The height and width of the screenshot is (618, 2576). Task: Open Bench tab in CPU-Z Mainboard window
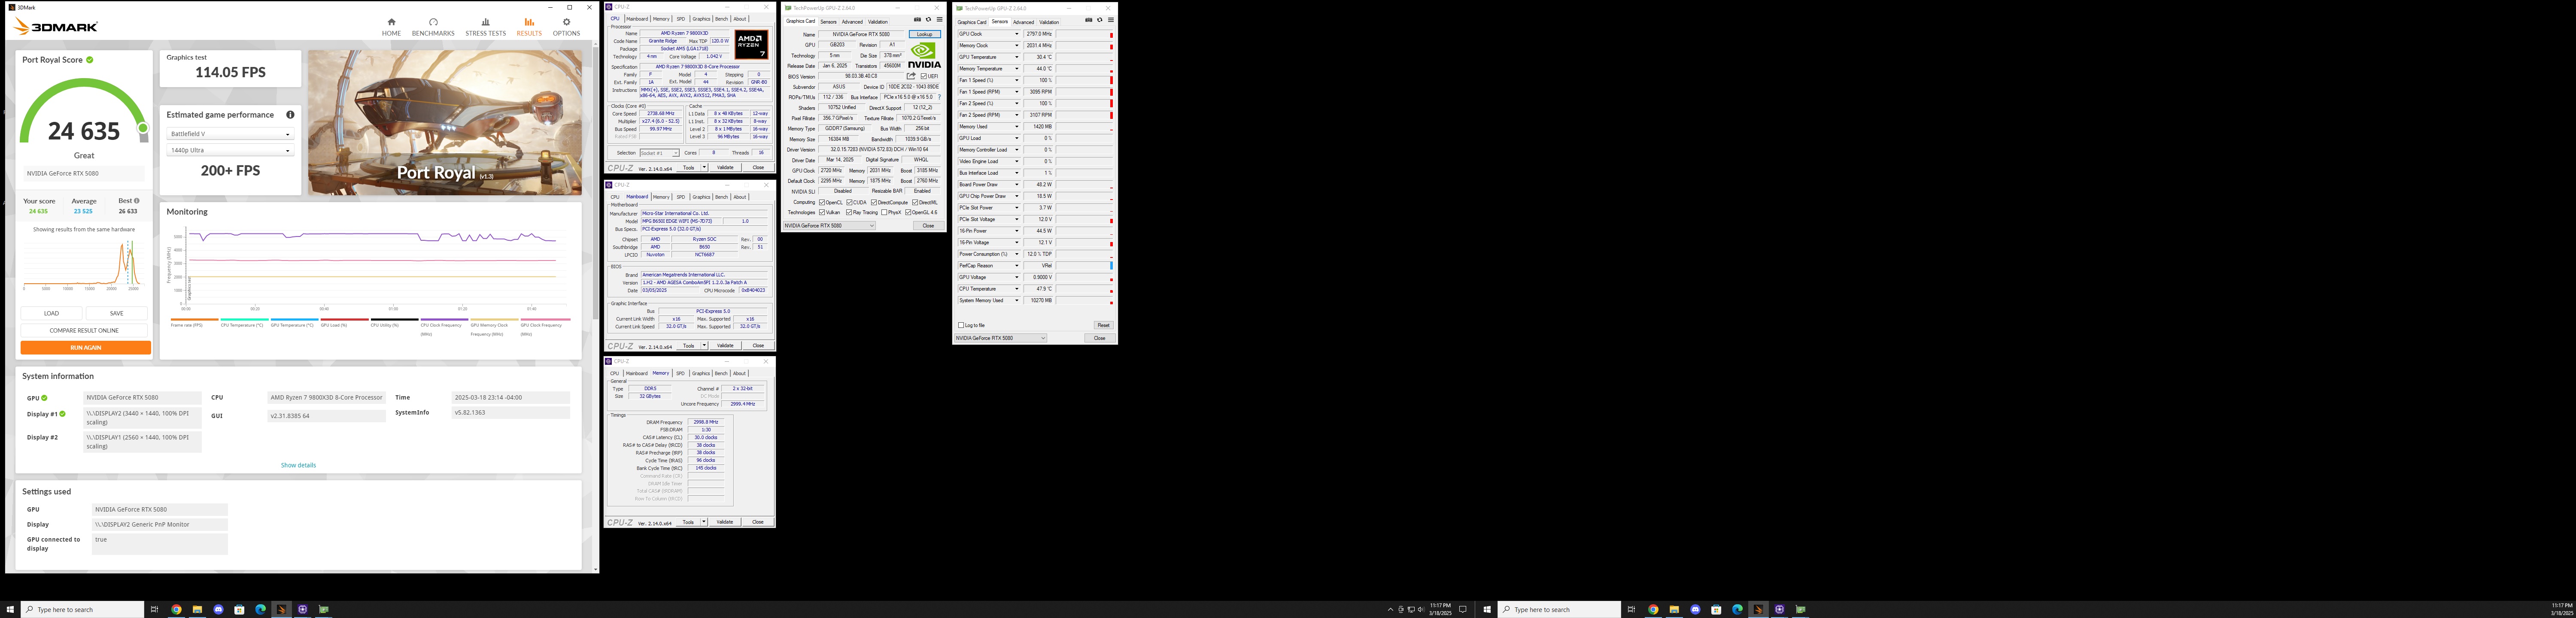tap(721, 197)
